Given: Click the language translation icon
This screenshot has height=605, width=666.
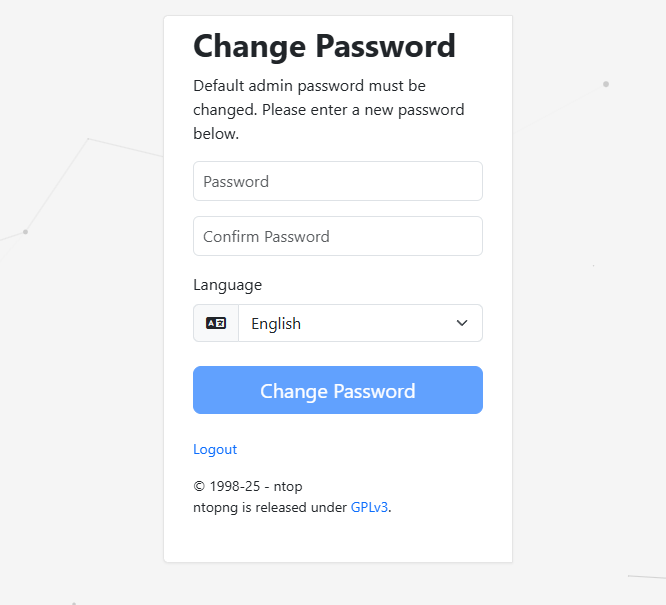Looking at the screenshot, I should click(216, 323).
